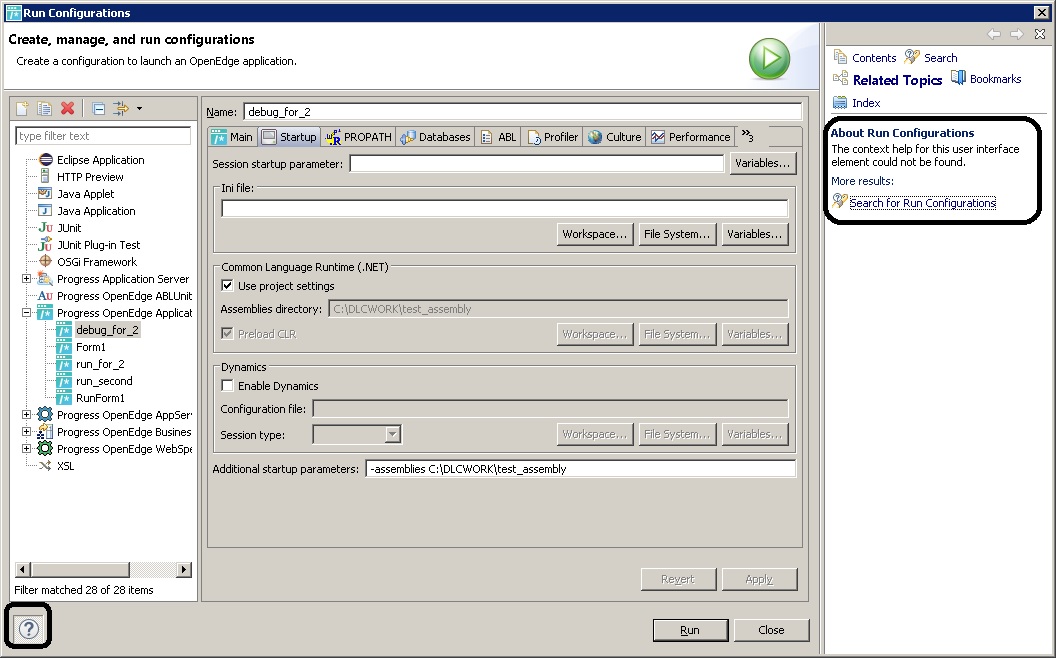Select run_for_2 configuration

tap(100, 364)
